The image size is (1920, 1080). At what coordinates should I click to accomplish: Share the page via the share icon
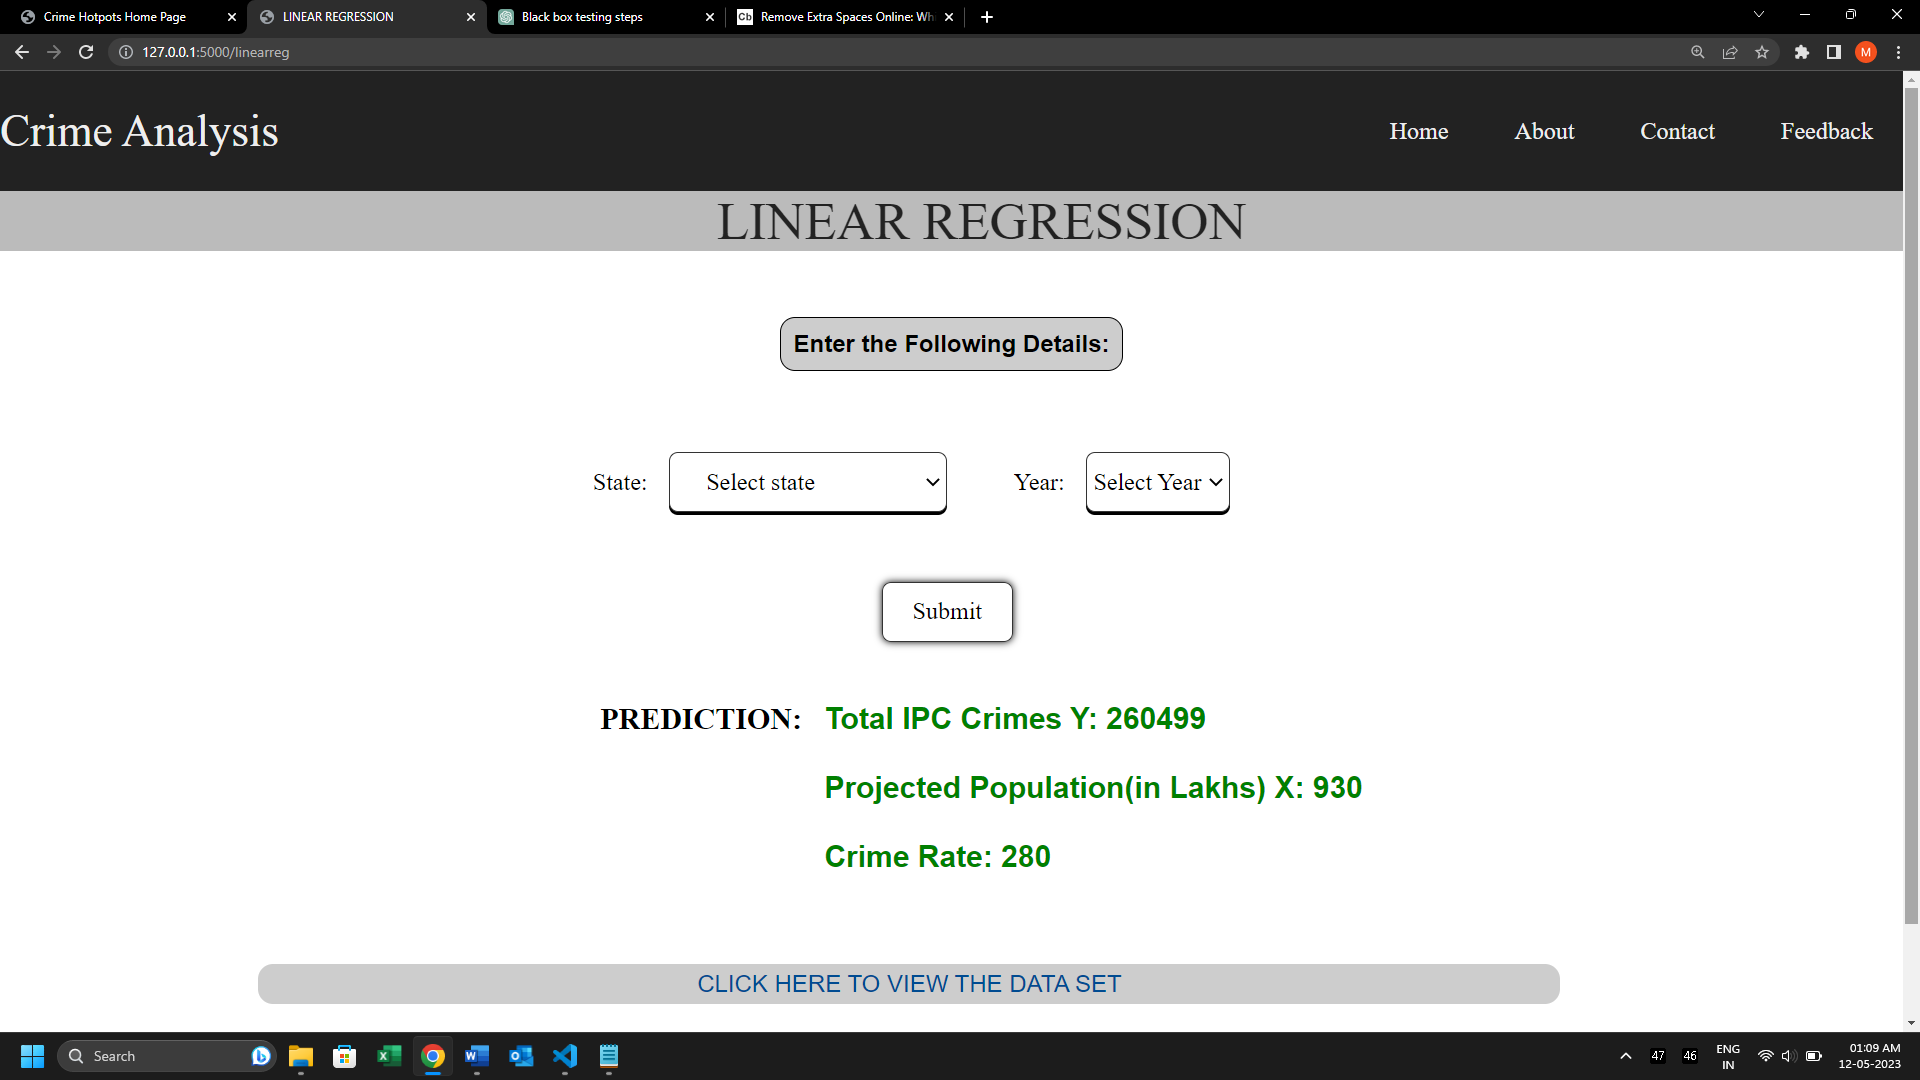pyautogui.click(x=1731, y=52)
